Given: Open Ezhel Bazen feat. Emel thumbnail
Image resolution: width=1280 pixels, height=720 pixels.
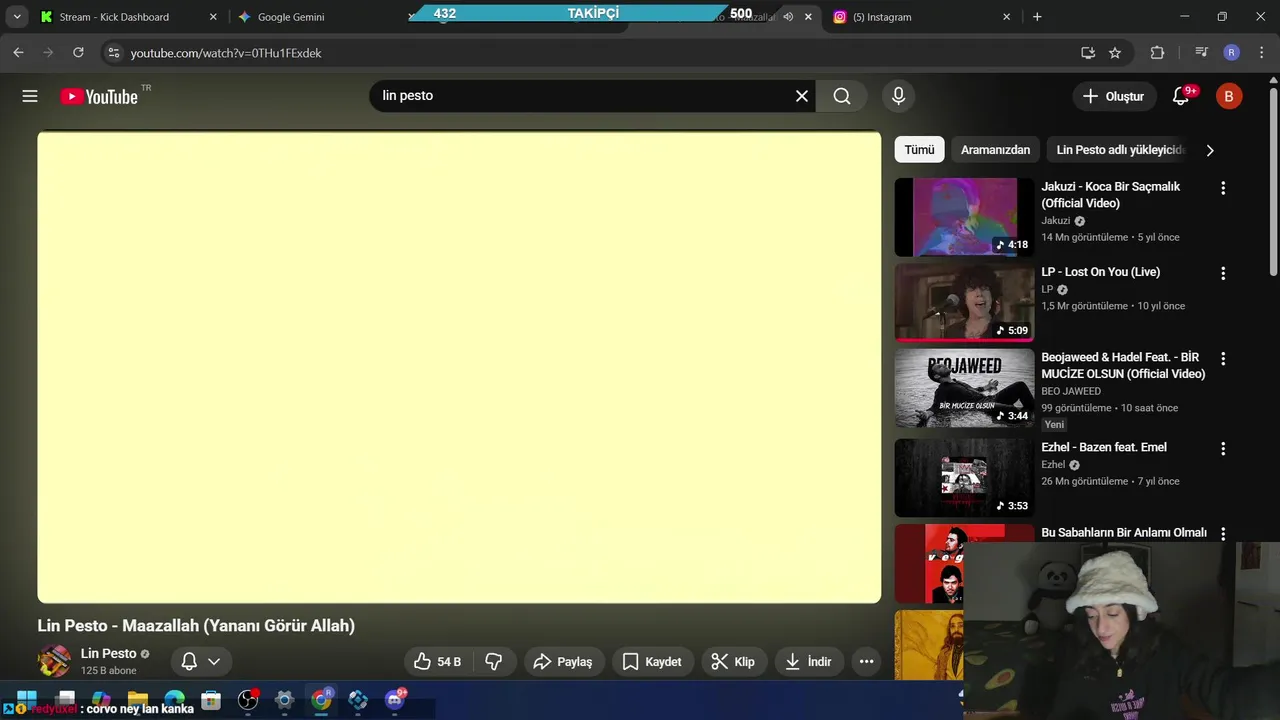Looking at the screenshot, I should pos(964,478).
